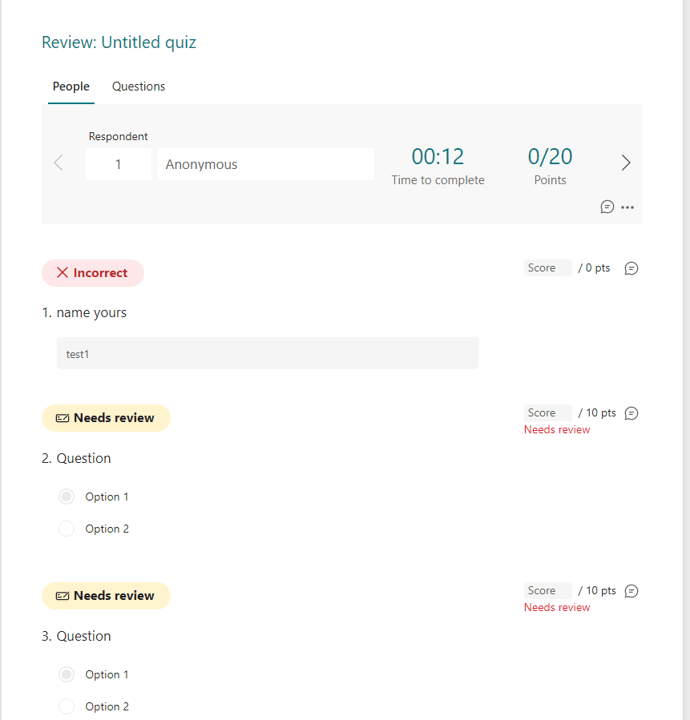Click Needs review badge above question 3
Image resolution: width=690 pixels, height=720 pixels.
(x=106, y=596)
